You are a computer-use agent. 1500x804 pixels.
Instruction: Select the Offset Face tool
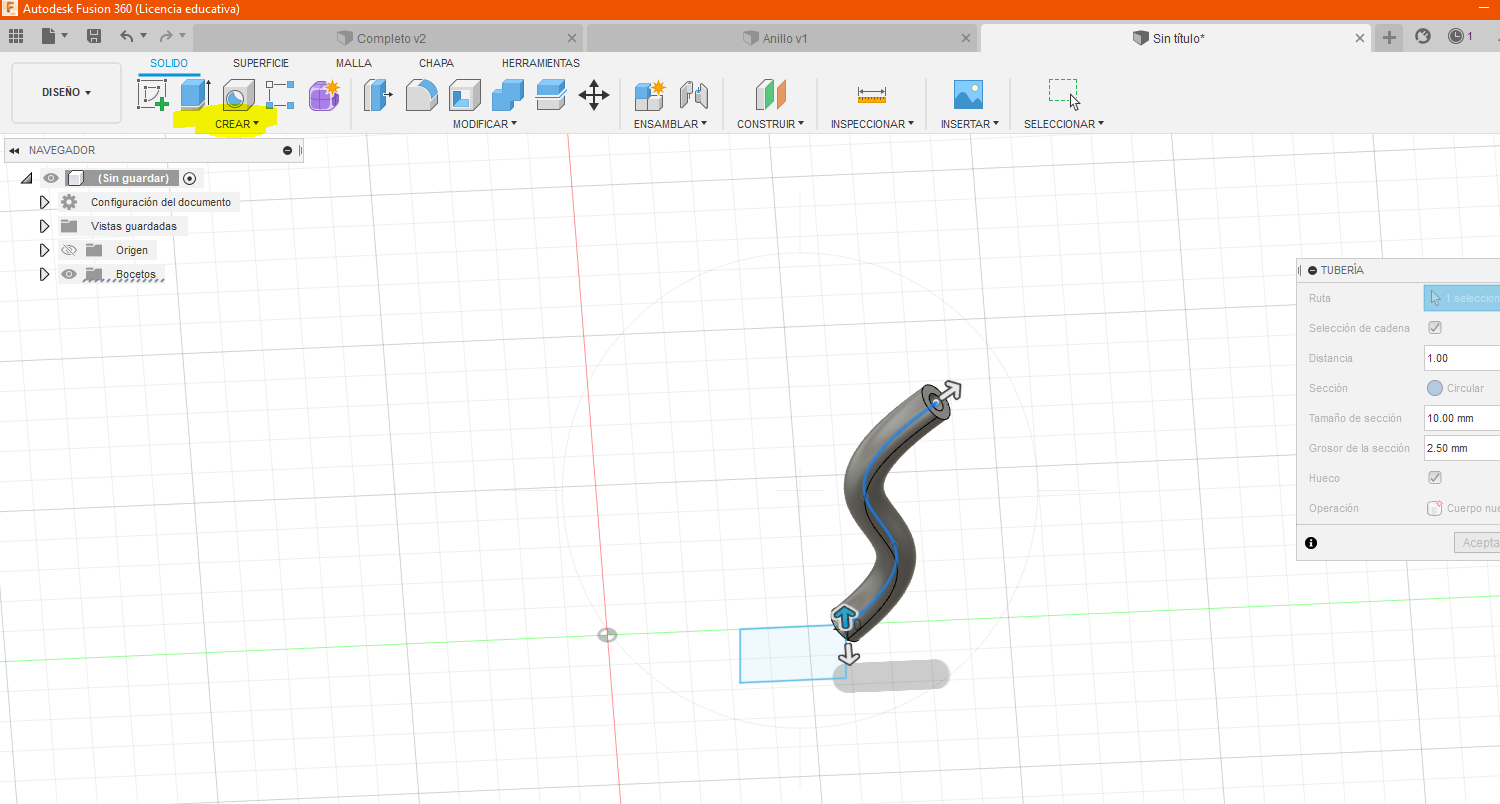point(551,95)
